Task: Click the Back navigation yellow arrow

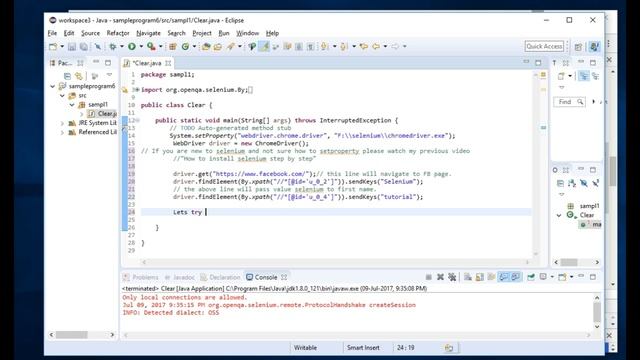Action: tap(376, 47)
